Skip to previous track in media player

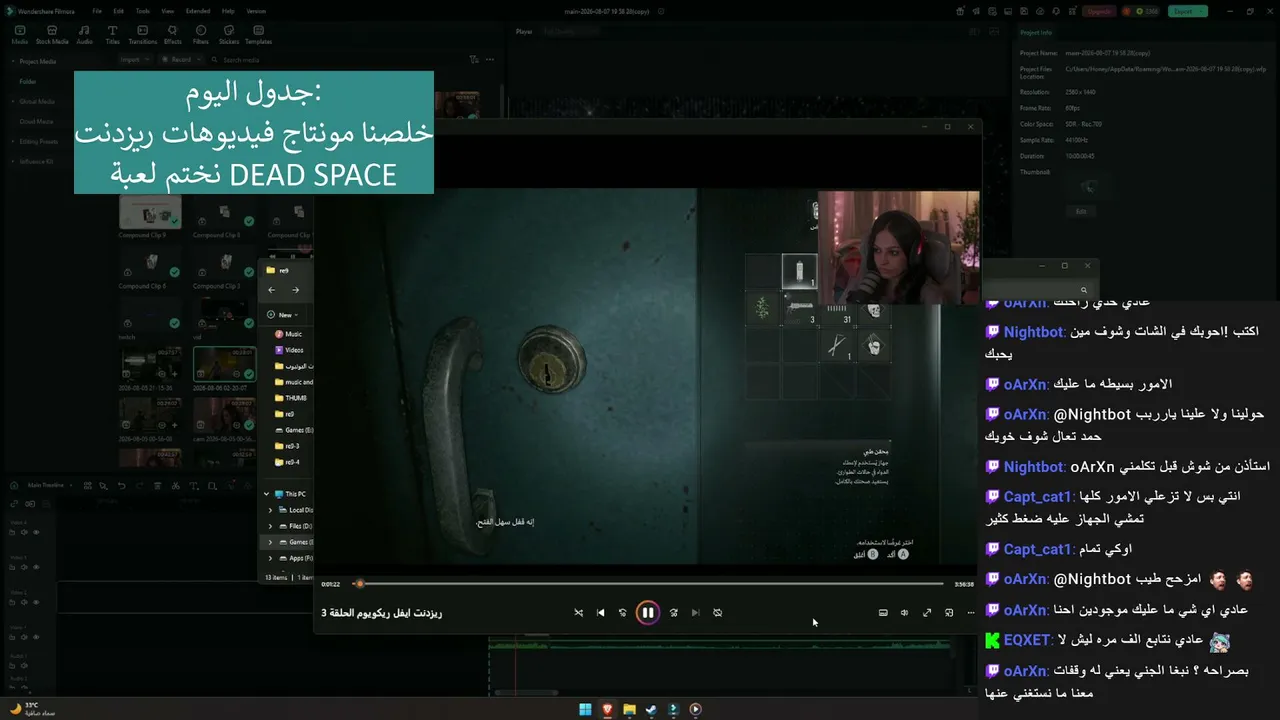(601, 613)
